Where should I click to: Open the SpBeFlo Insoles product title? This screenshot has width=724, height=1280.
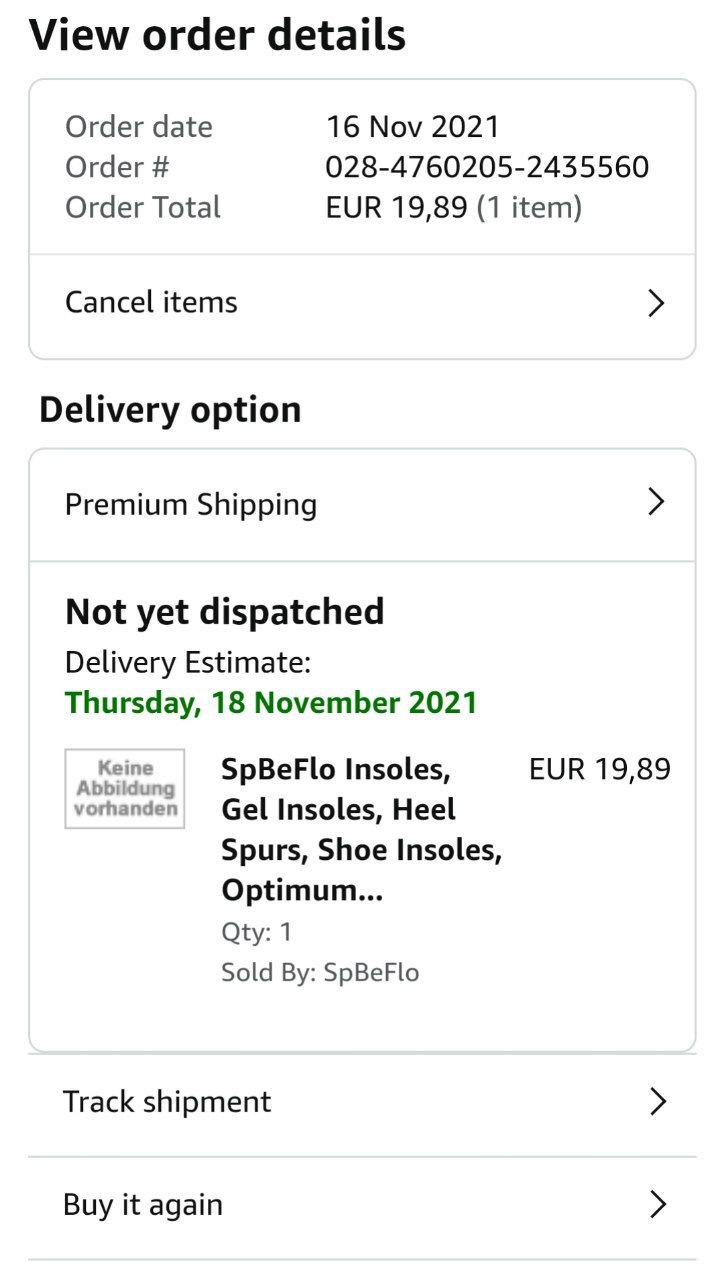tap(361, 829)
